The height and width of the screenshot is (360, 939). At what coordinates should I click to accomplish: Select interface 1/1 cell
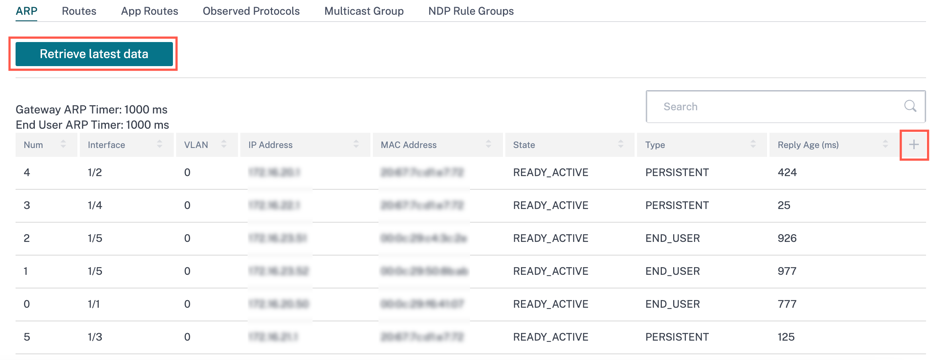pos(95,304)
